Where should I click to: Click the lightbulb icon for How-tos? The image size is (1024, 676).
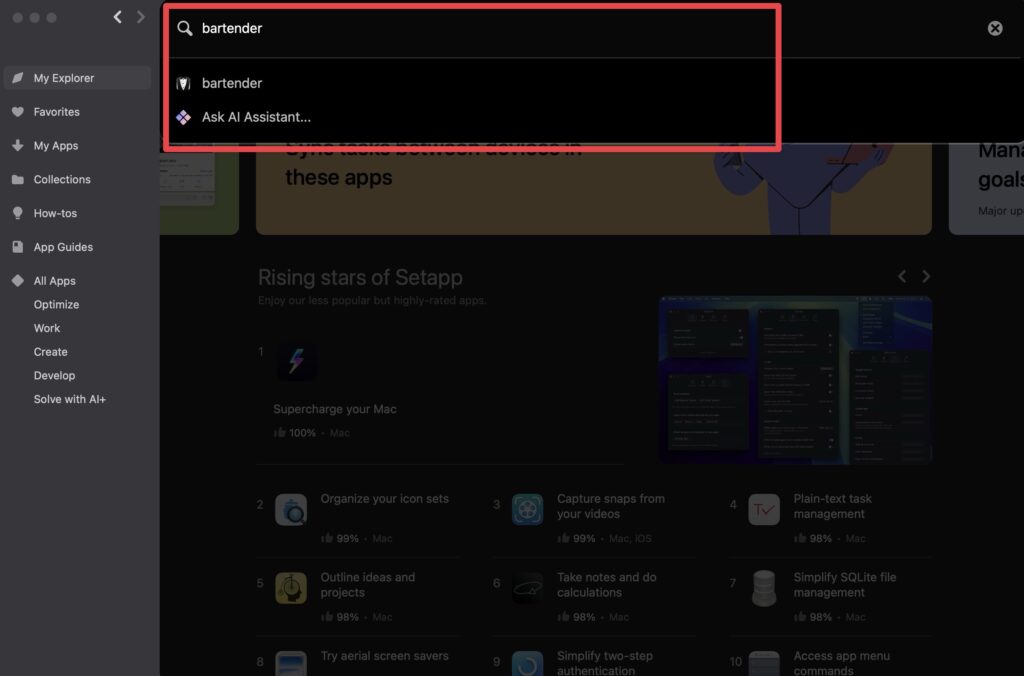(x=18, y=213)
